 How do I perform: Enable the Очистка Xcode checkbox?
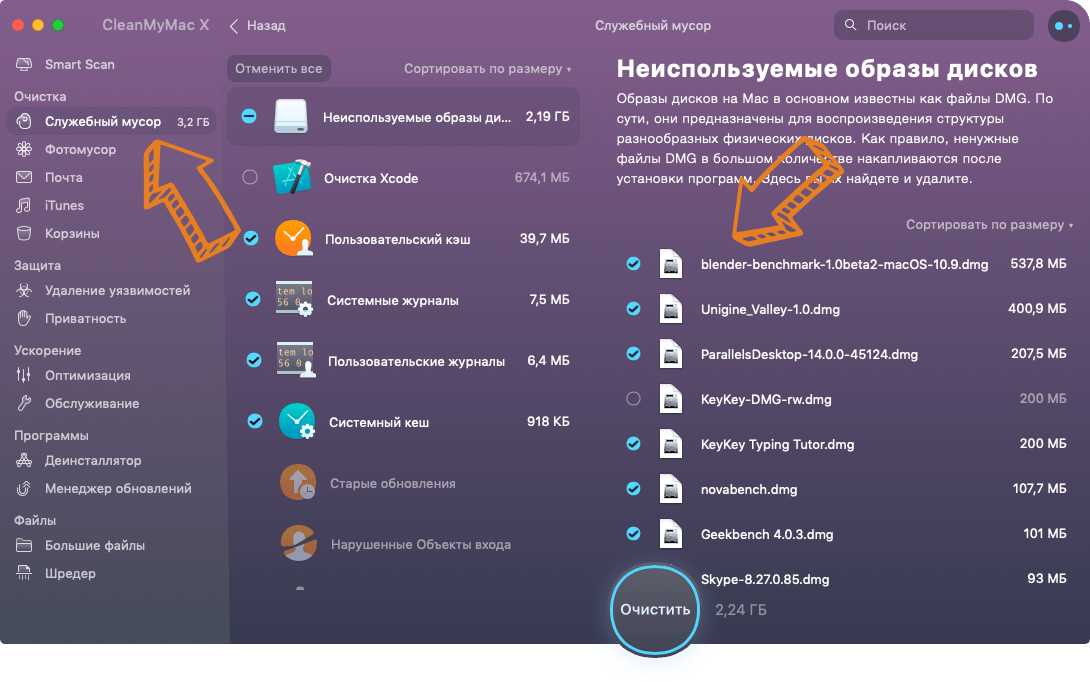tap(250, 177)
